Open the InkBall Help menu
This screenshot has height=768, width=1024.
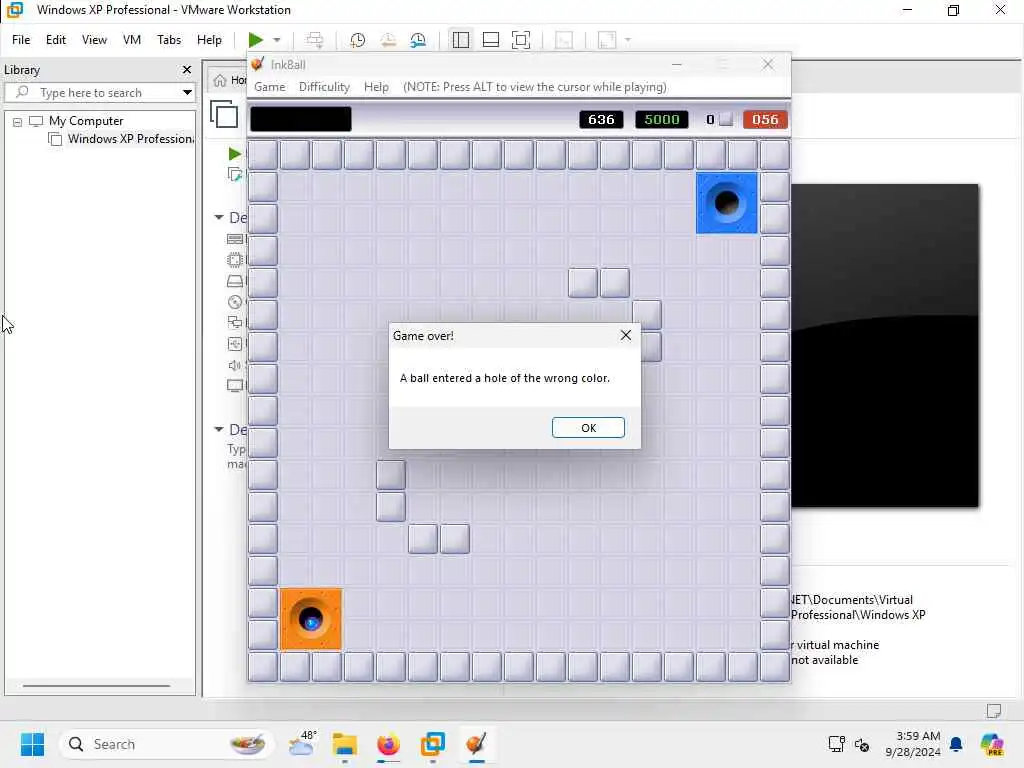376,87
